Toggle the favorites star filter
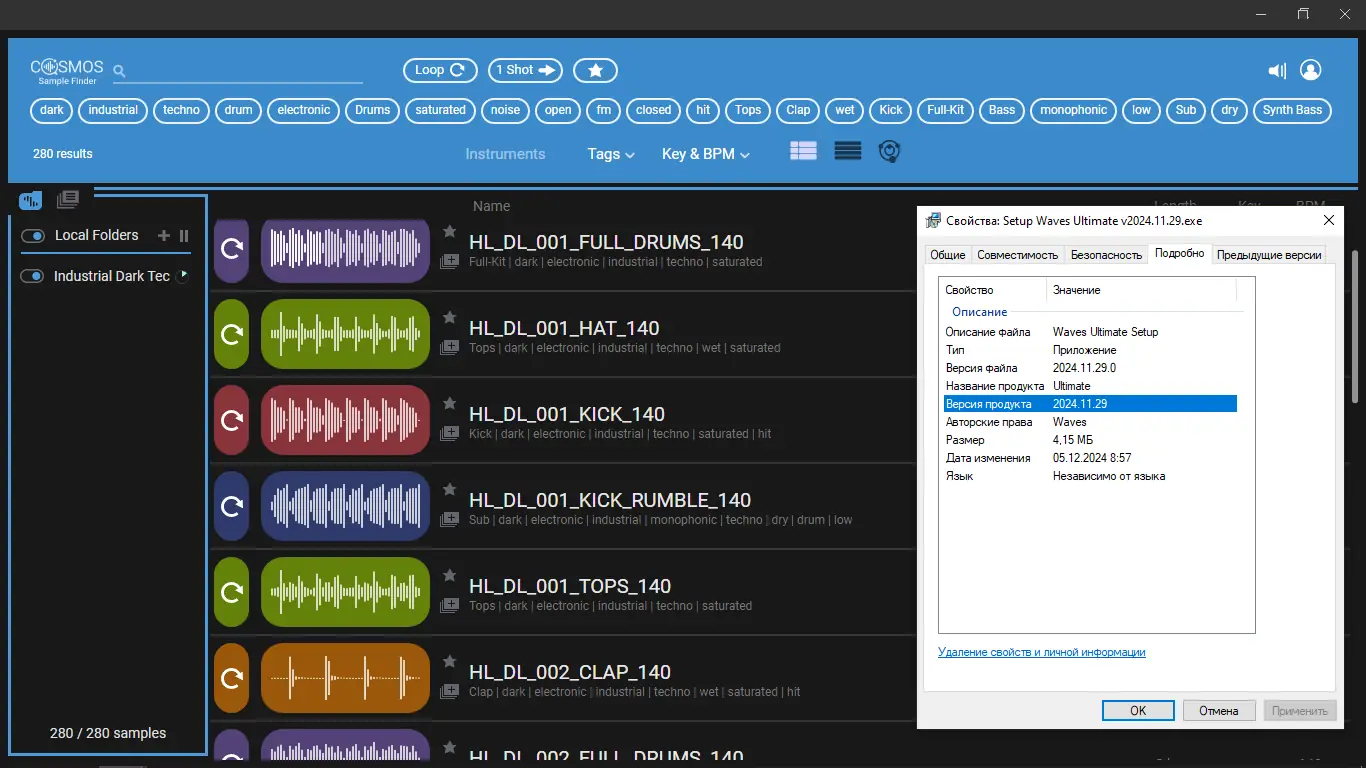The image size is (1366, 768). click(595, 70)
